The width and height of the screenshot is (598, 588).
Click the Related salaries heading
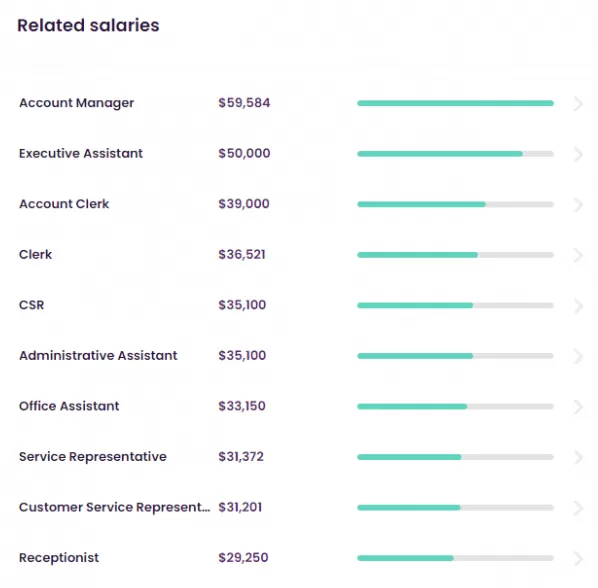[x=88, y=26]
